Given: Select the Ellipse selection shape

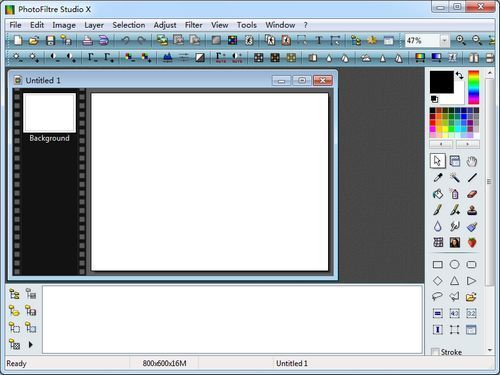Looking at the screenshot, I should click(455, 265).
